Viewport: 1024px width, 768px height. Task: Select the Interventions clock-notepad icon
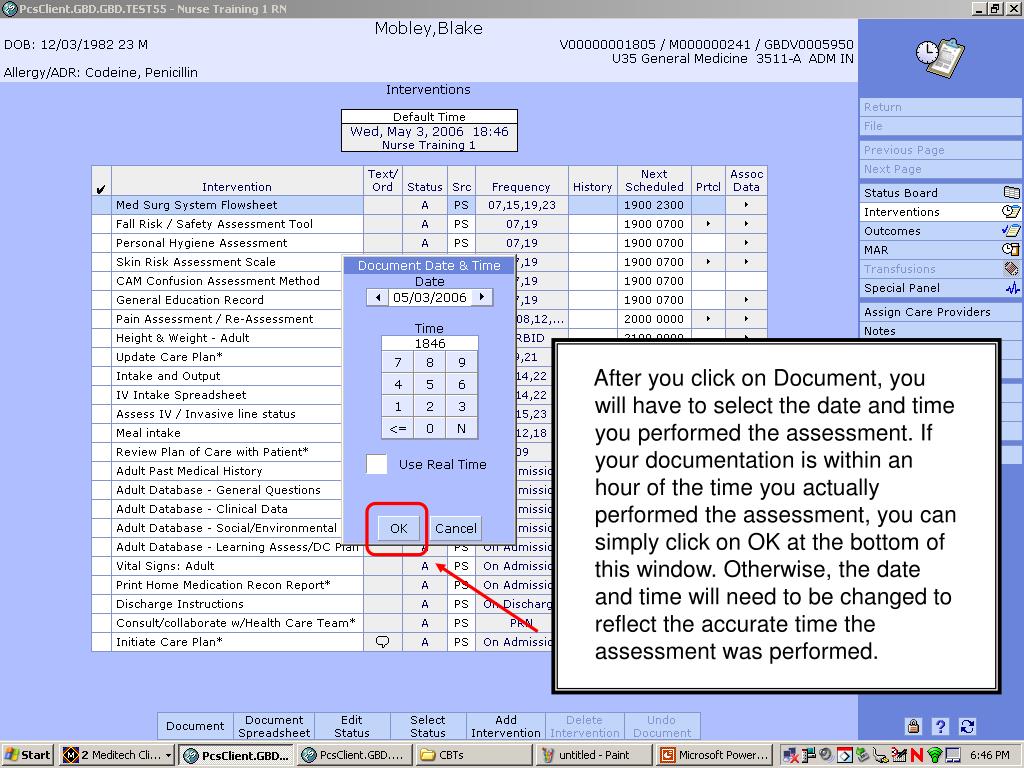coord(1011,212)
